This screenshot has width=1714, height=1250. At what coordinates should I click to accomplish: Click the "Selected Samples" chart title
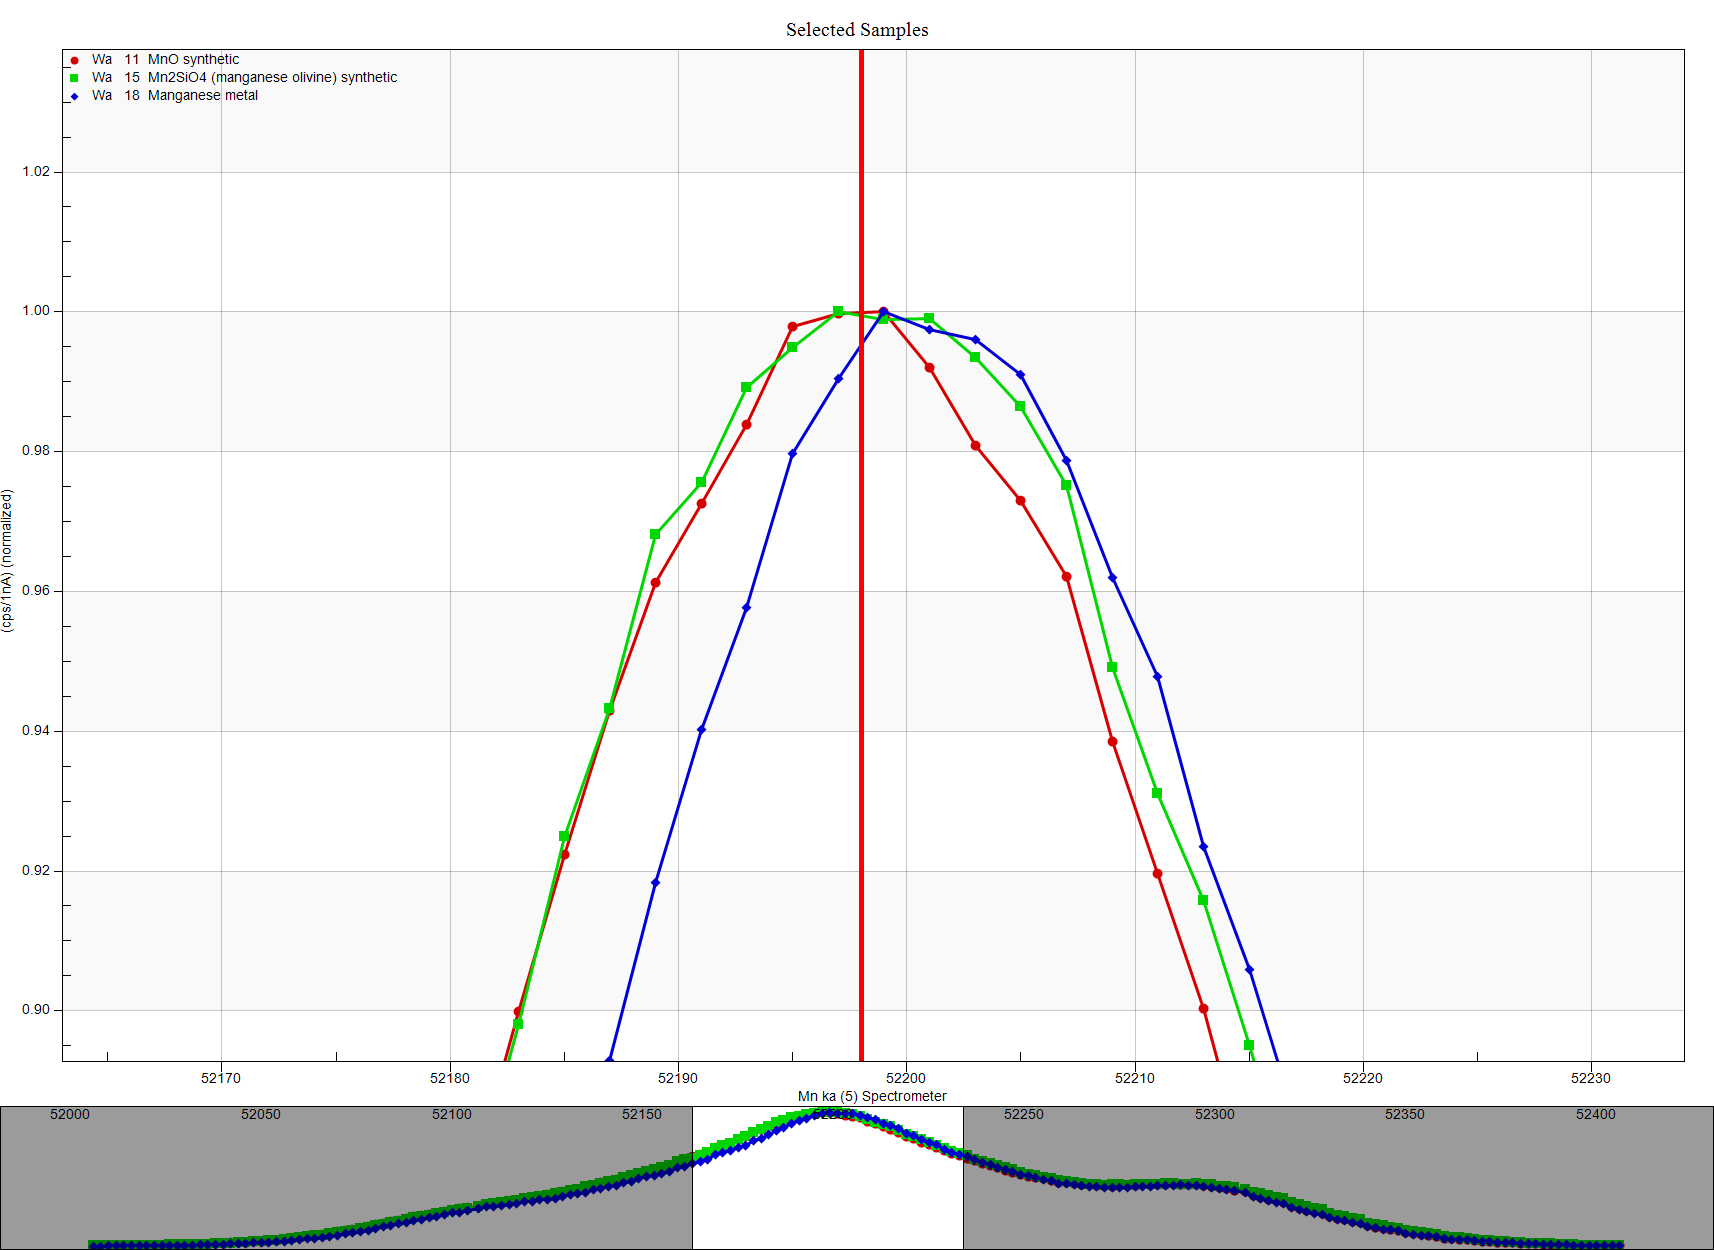coord(857,30)
